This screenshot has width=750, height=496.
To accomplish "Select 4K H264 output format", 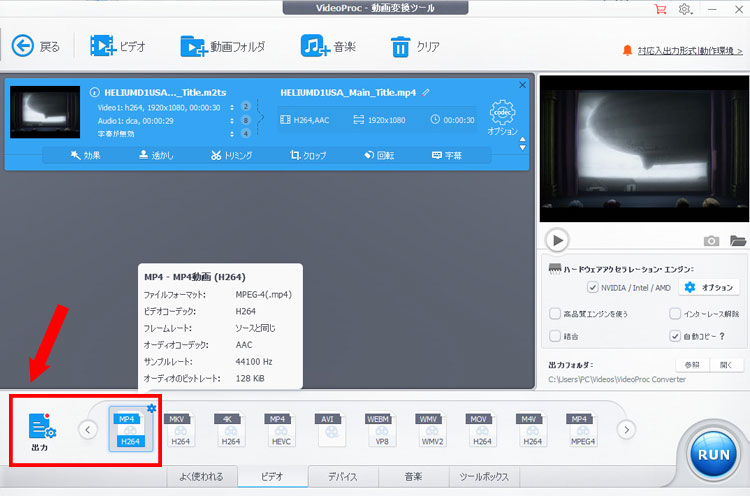I will click(230, 430).
